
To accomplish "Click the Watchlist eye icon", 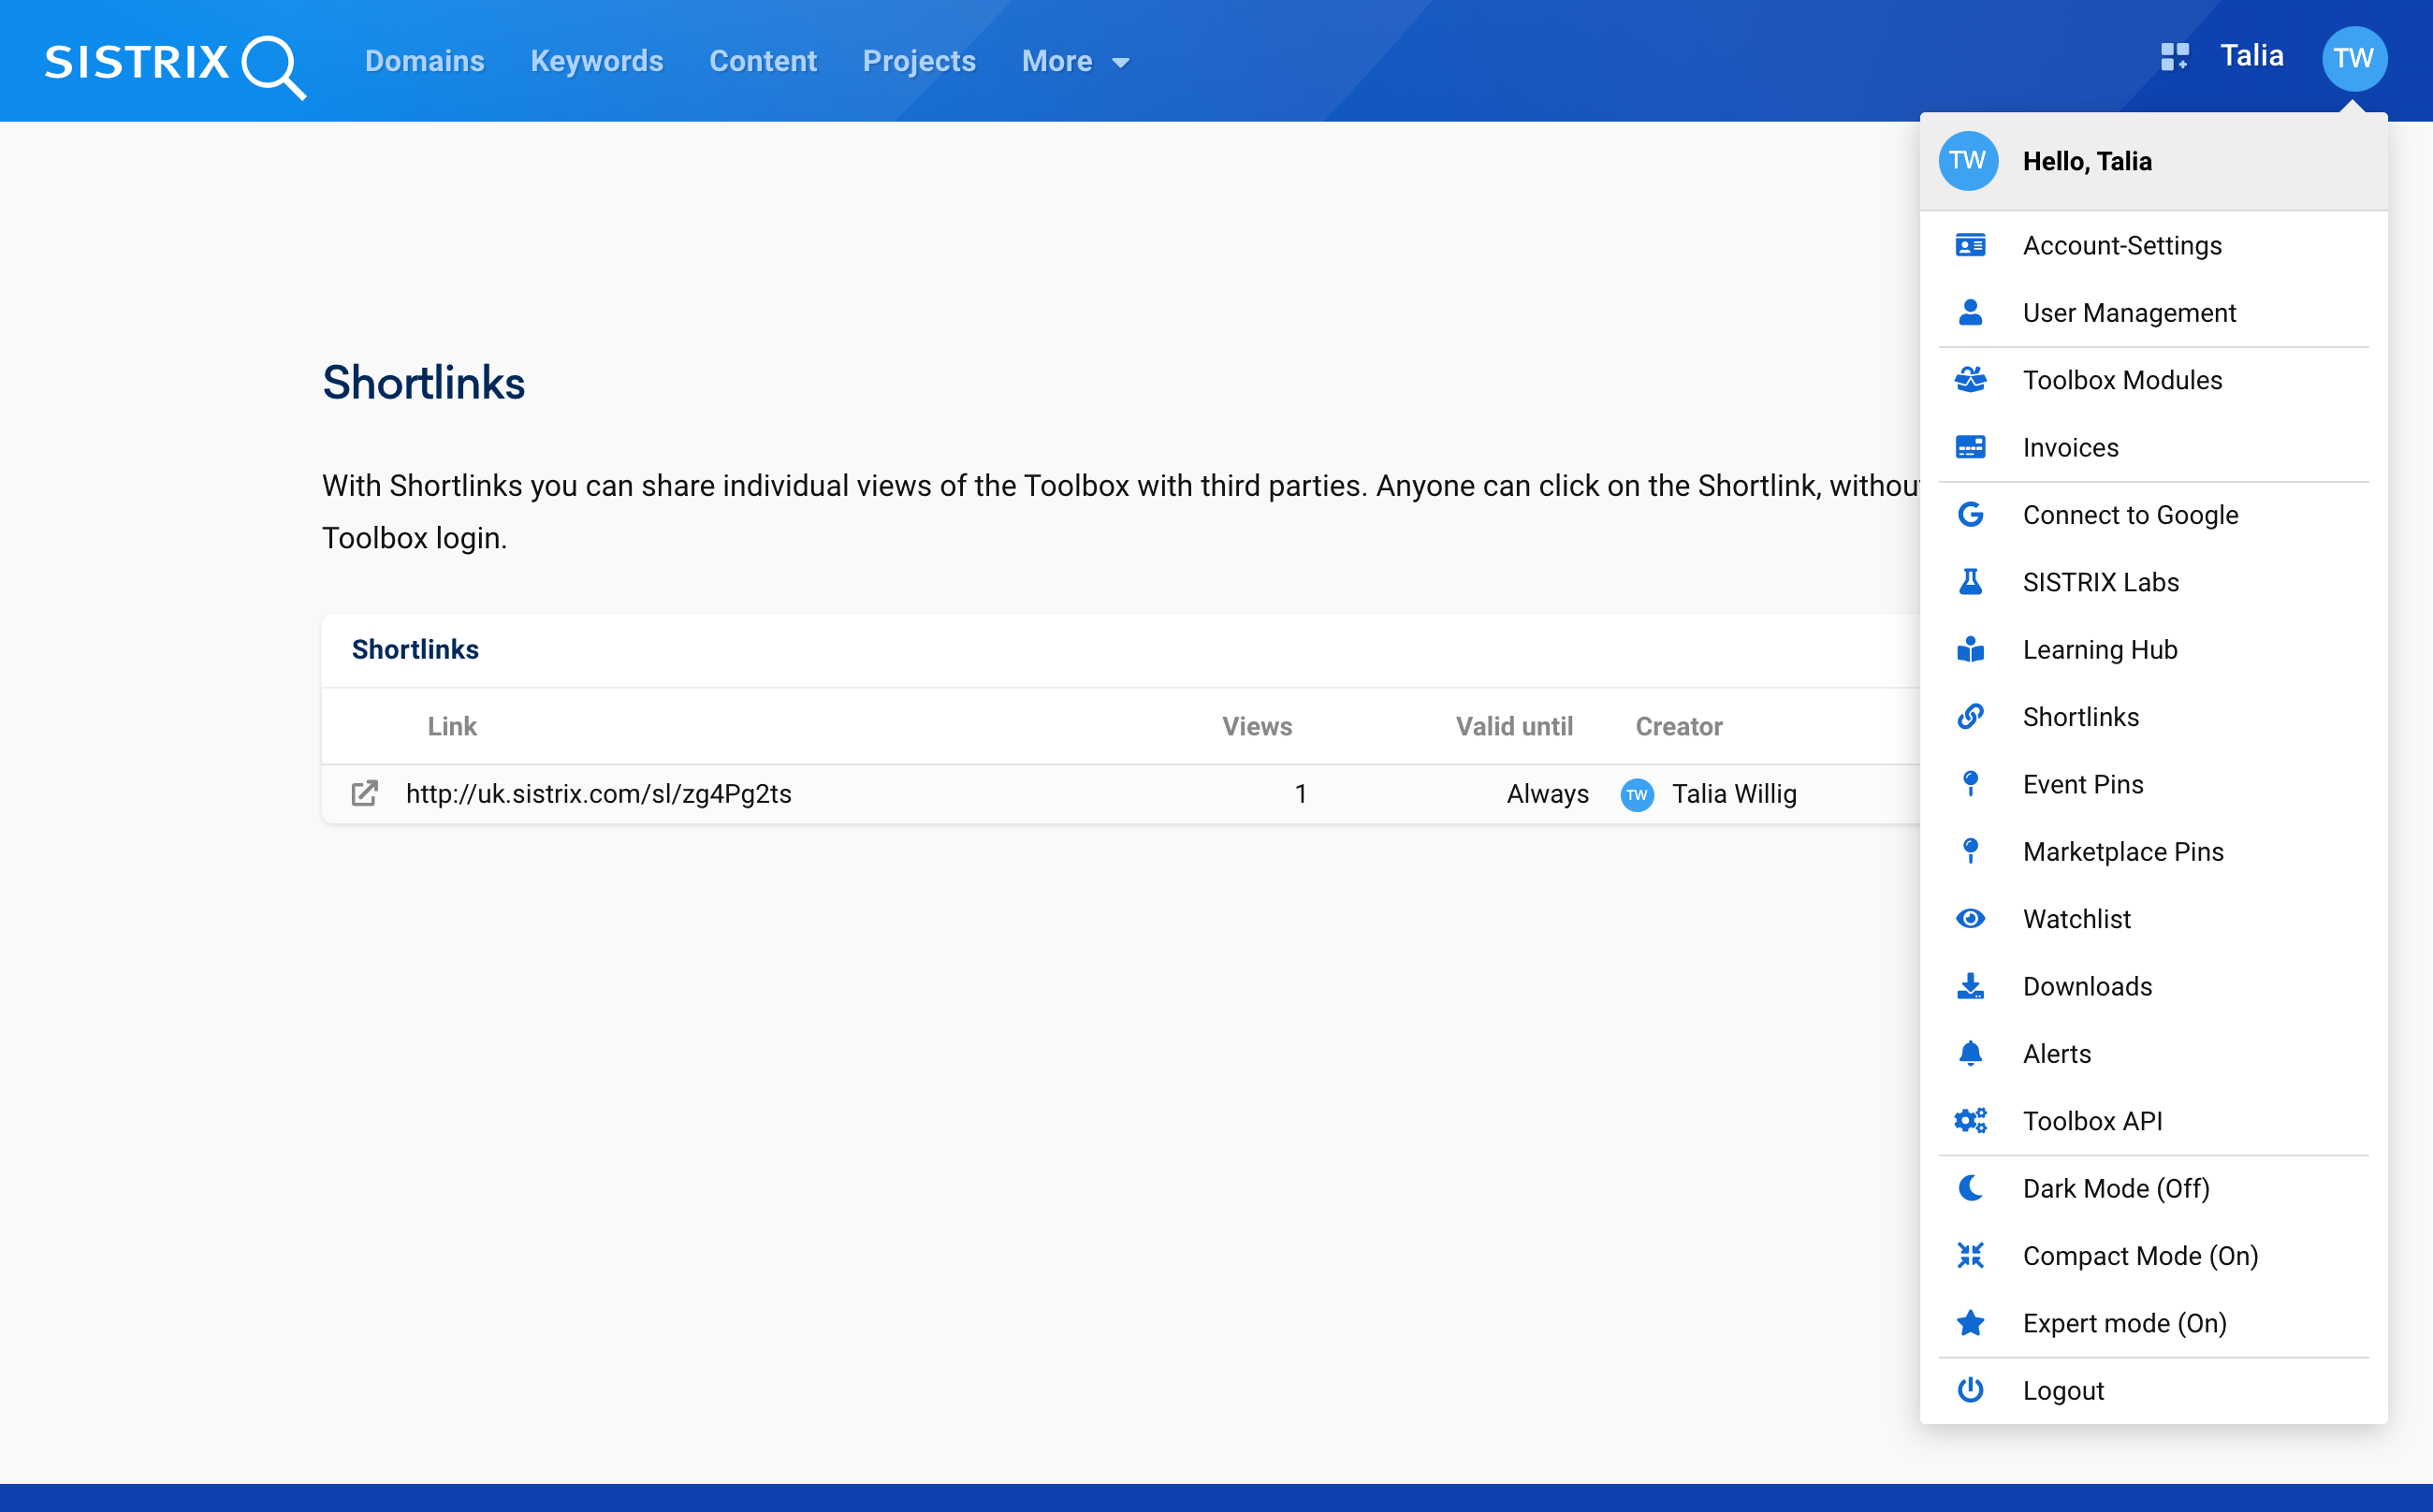I will [1969, 918].
